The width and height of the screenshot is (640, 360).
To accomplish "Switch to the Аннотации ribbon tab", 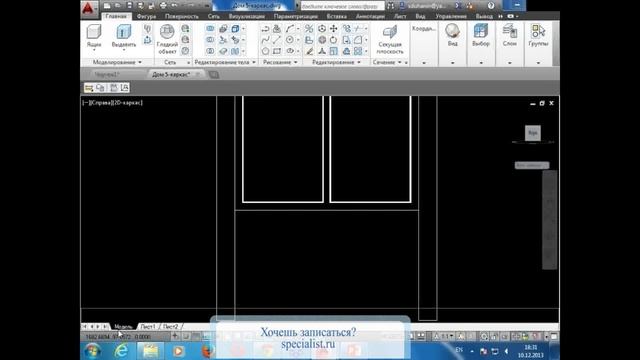I will 370,16.
